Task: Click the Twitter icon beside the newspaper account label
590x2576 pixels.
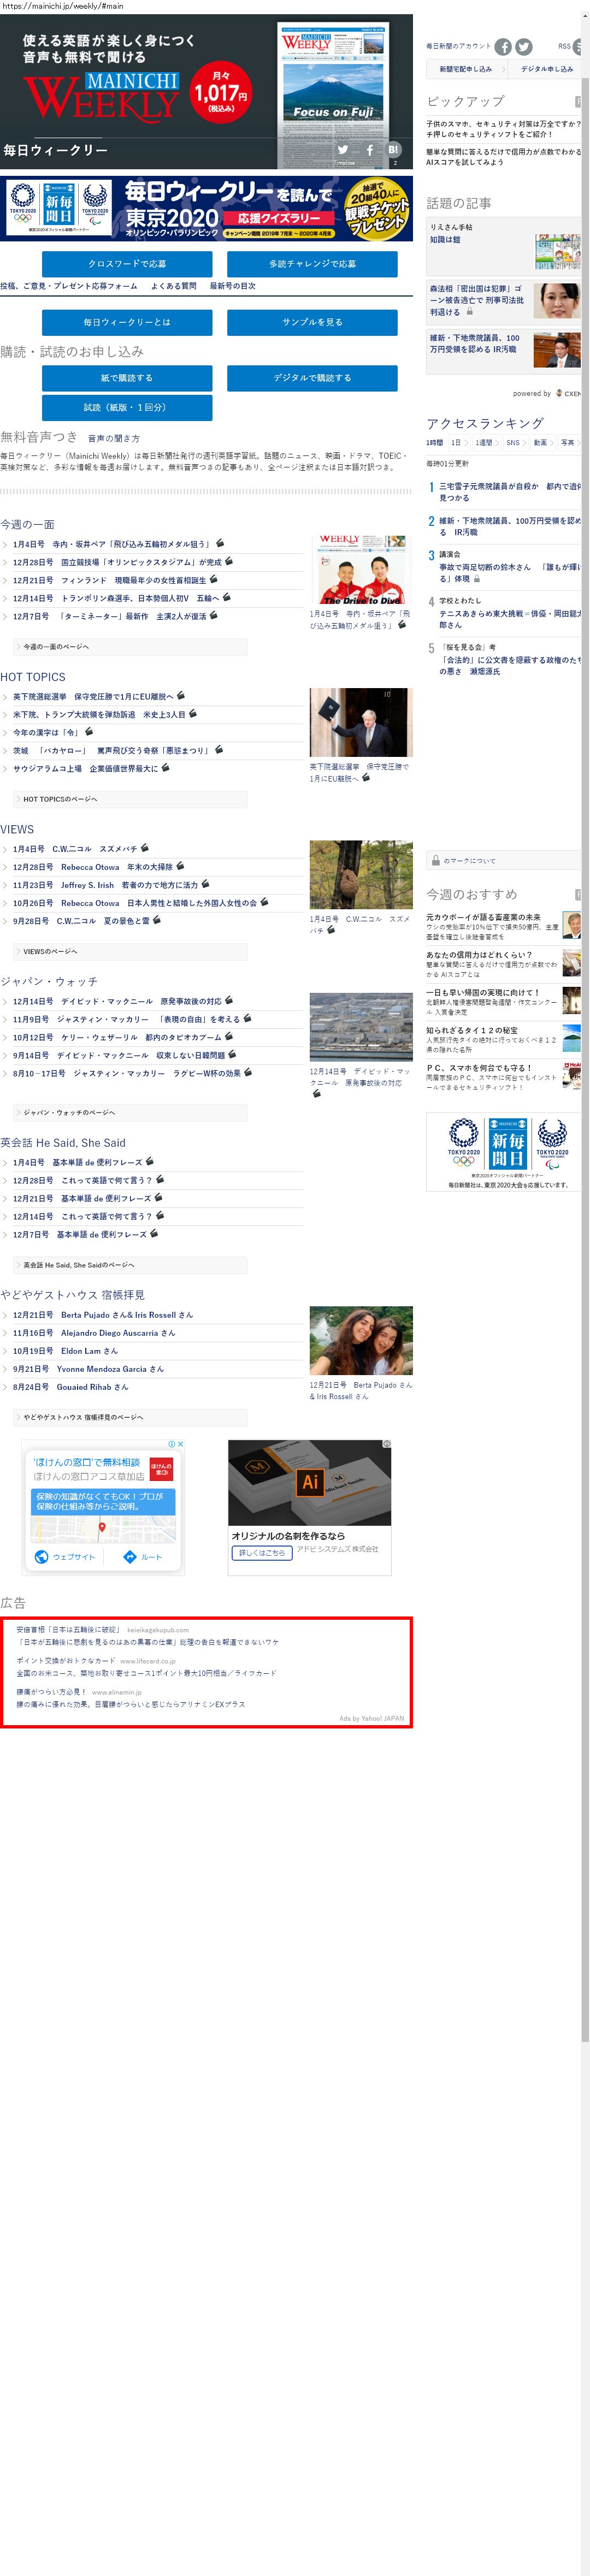Action: [524, 47]
